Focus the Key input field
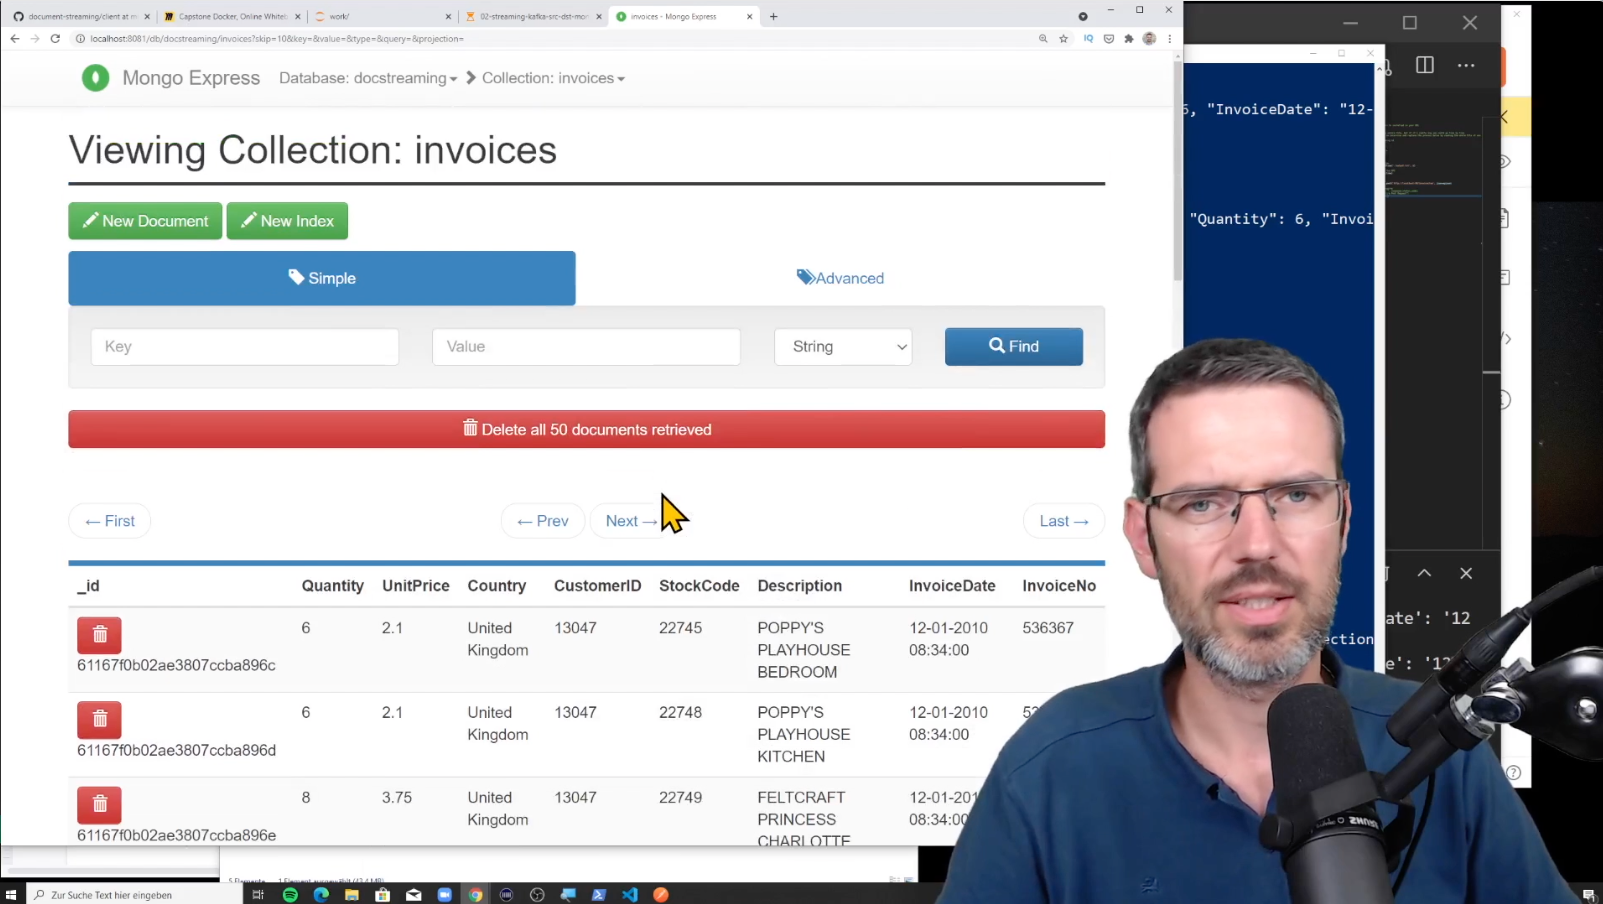This screenshot has width=1603, height=904. point(245,346)
